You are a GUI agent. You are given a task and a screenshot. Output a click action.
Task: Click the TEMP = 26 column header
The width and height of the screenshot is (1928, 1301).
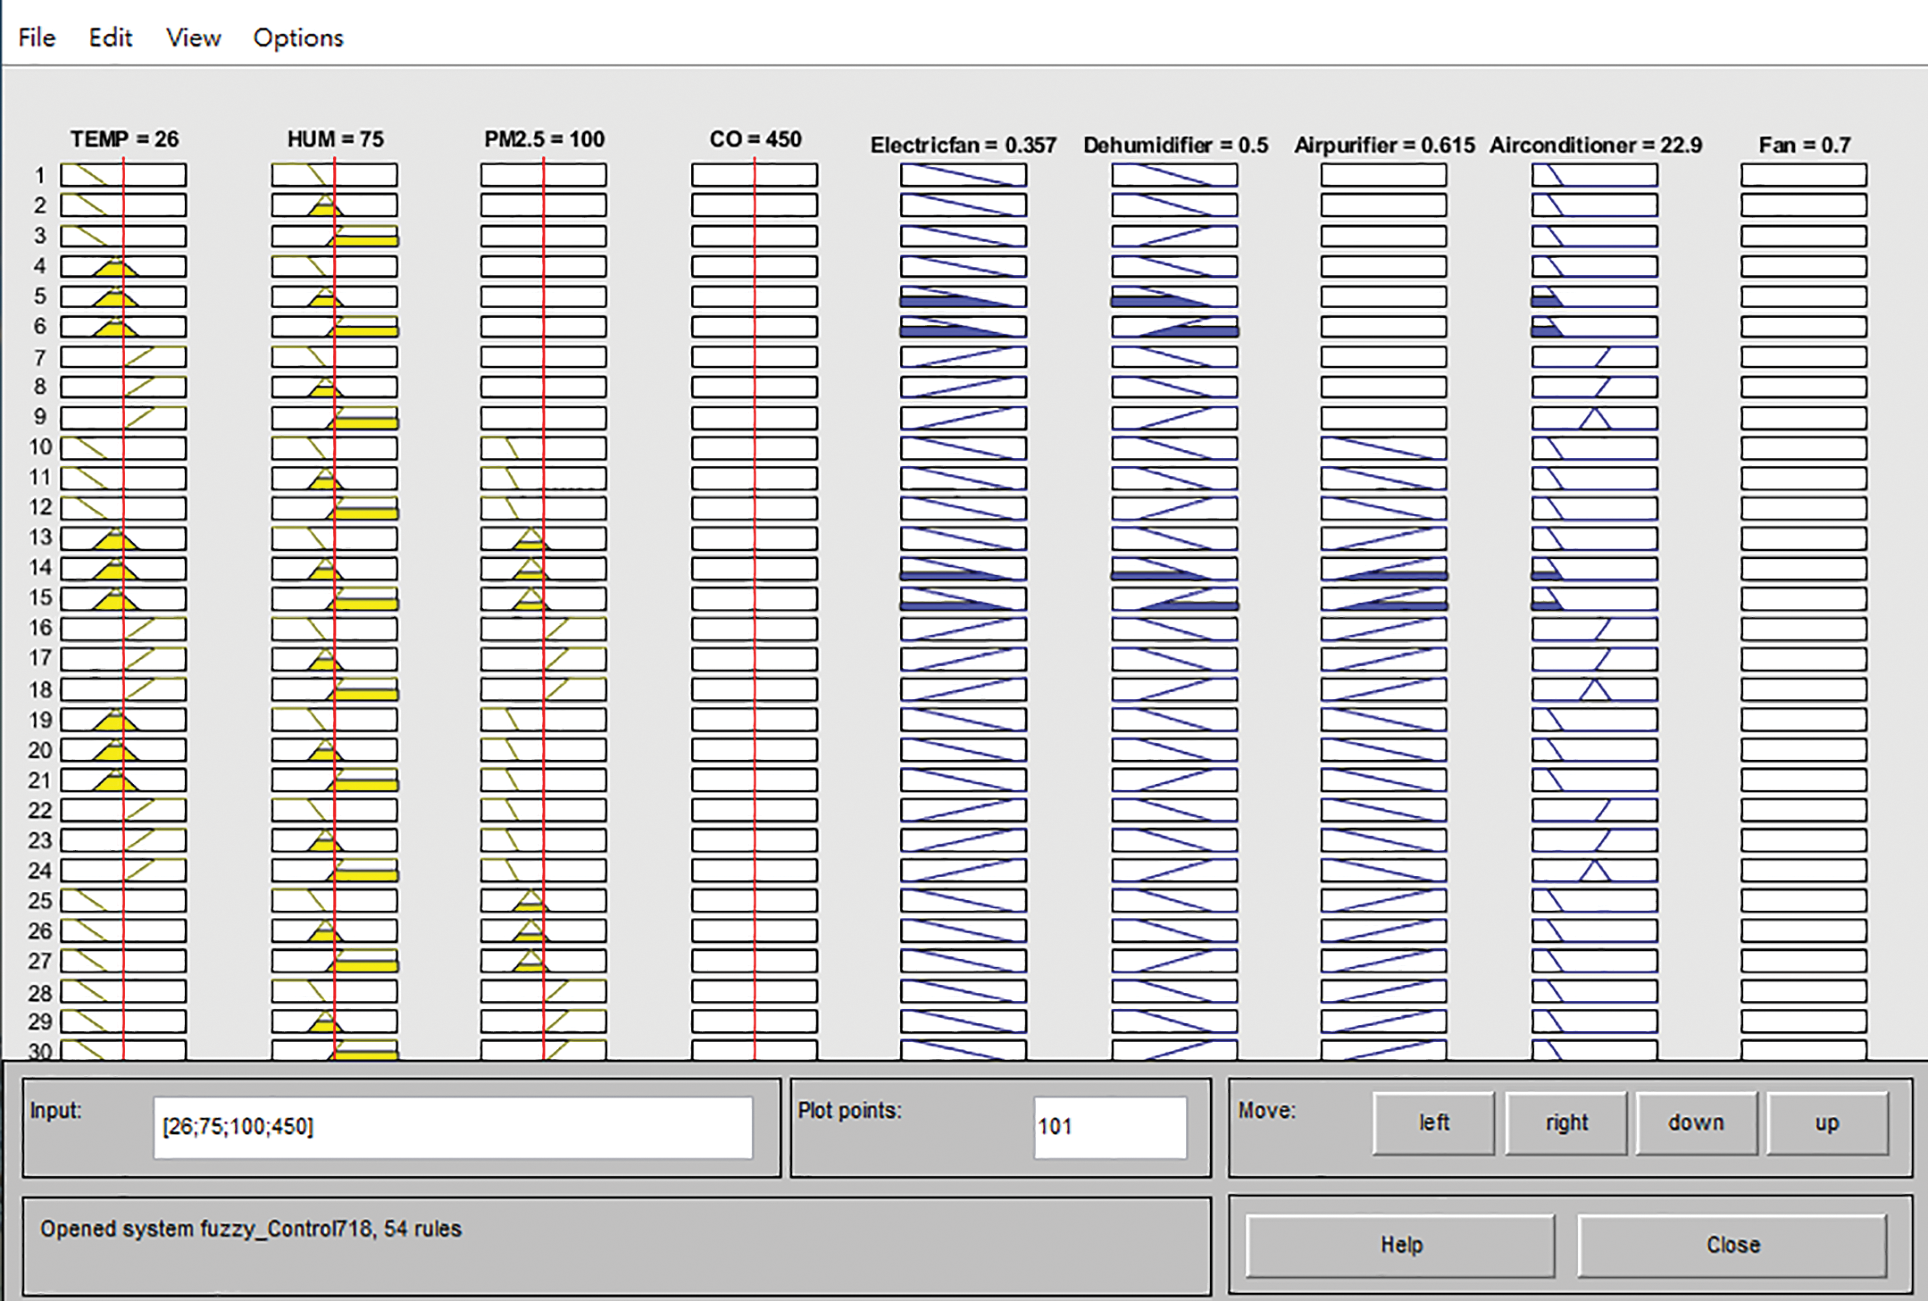click(124, 140)
